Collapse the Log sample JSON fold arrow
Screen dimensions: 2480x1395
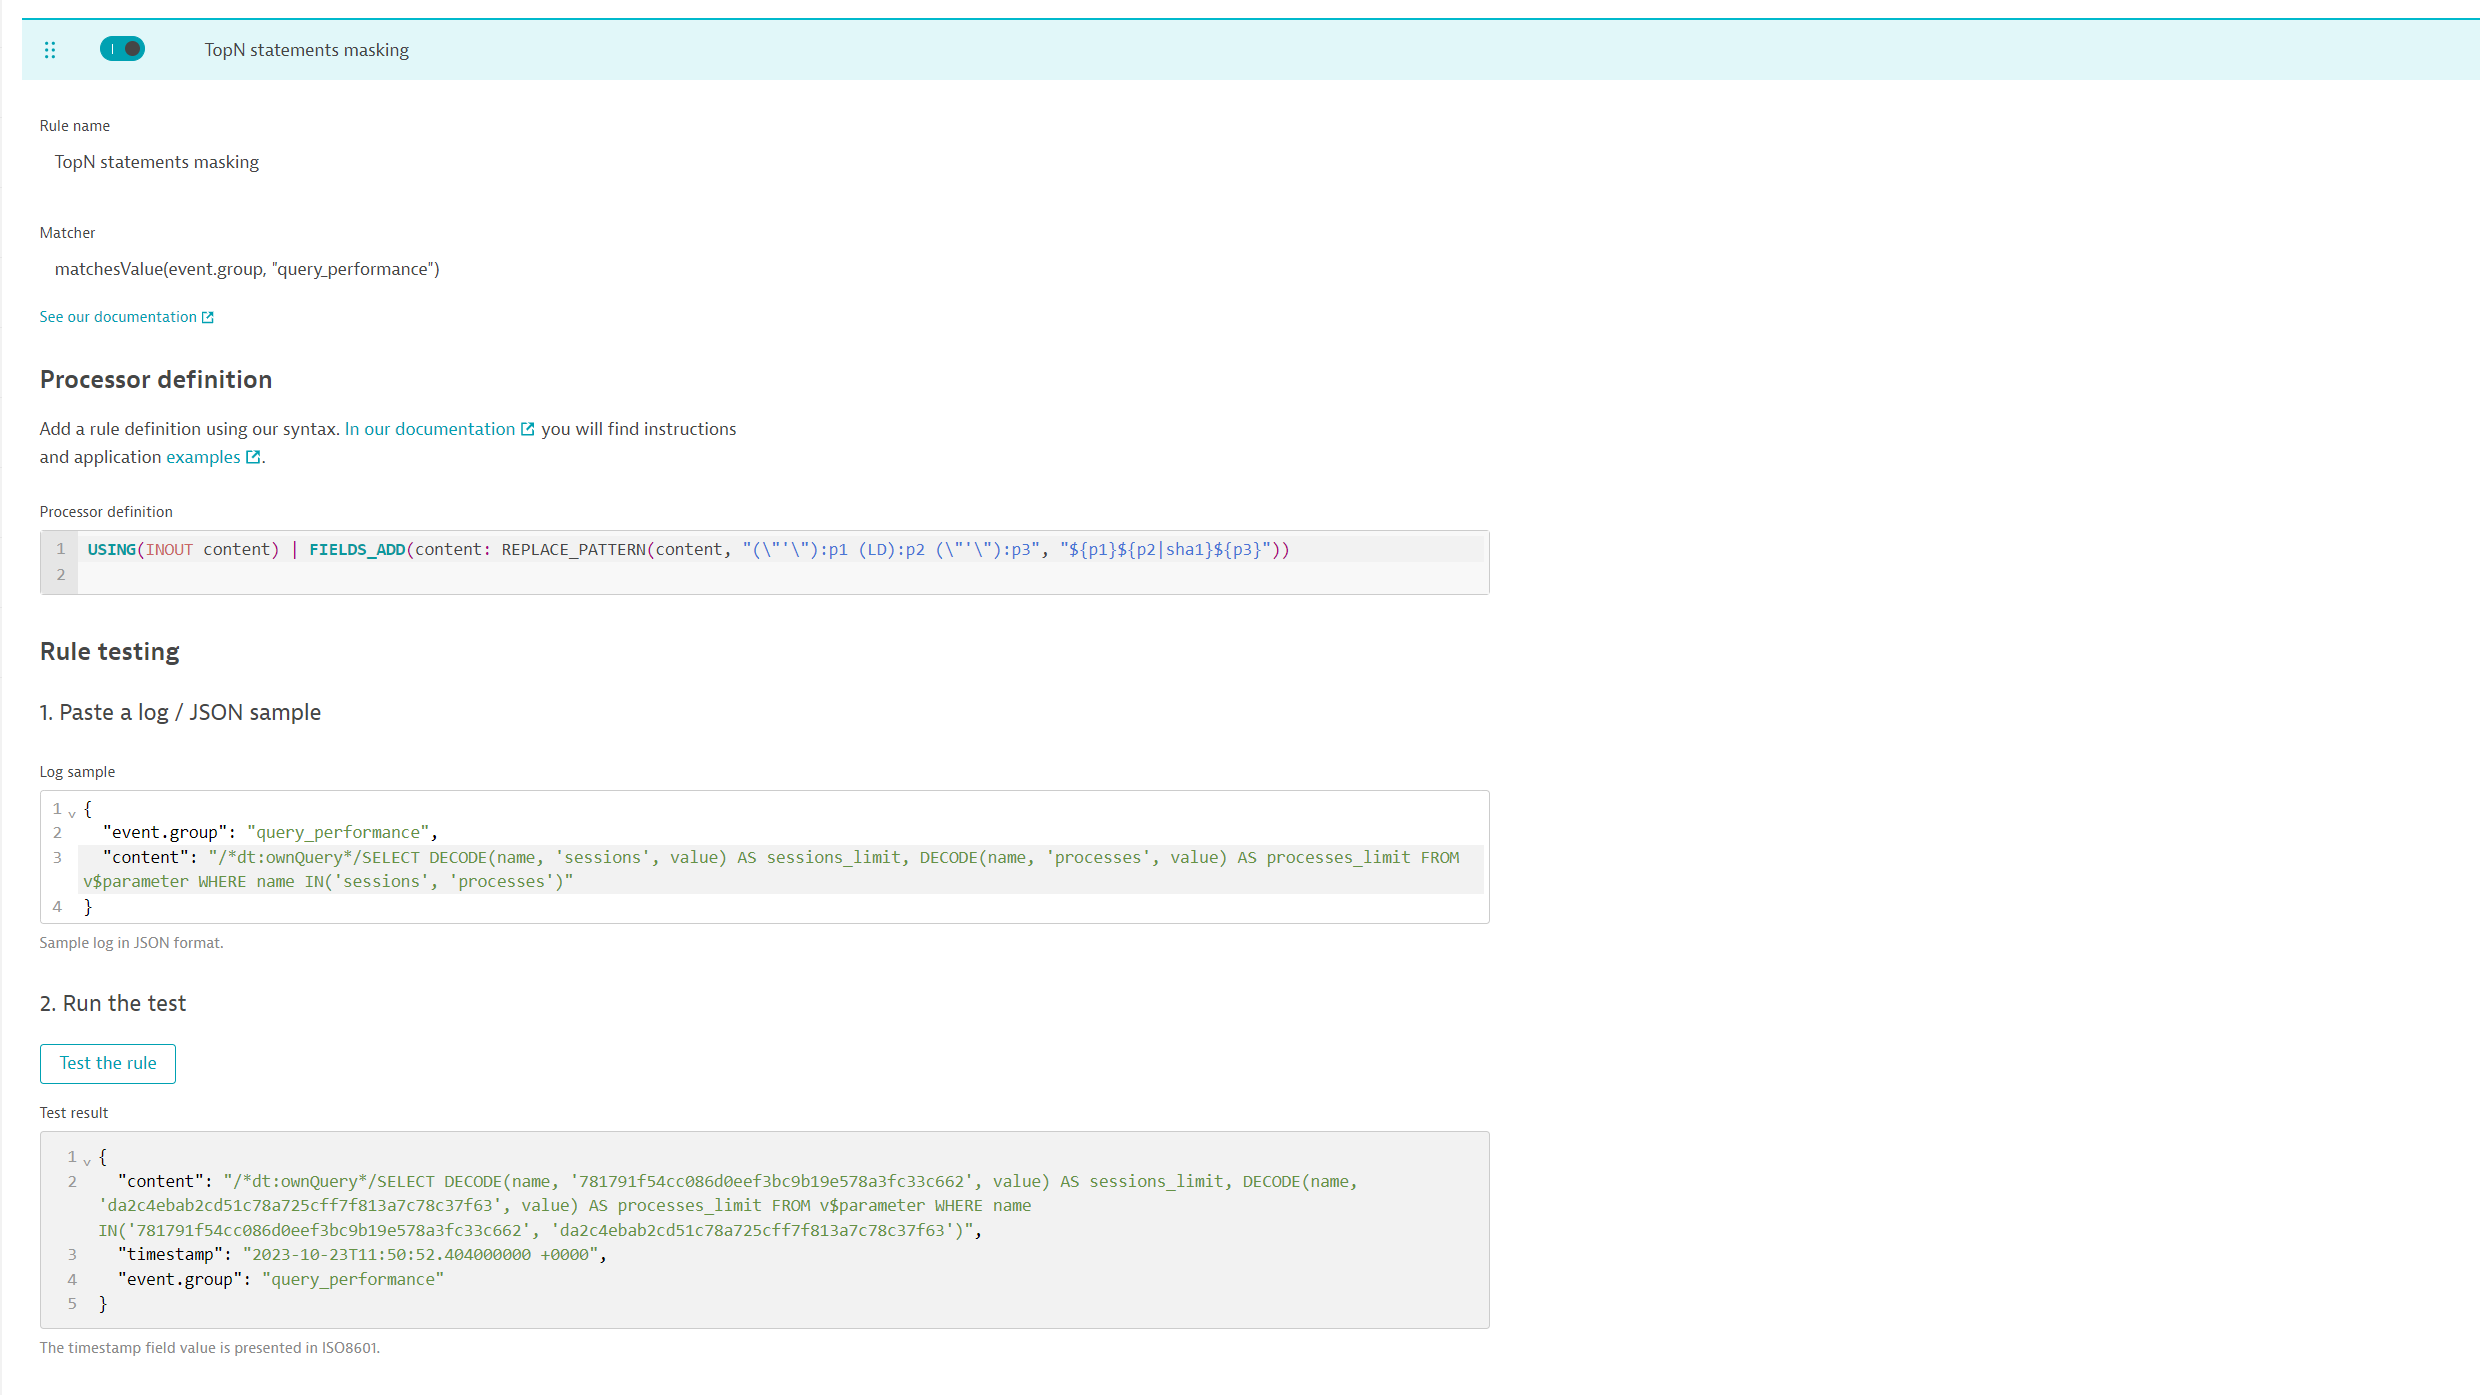[72, 813]
